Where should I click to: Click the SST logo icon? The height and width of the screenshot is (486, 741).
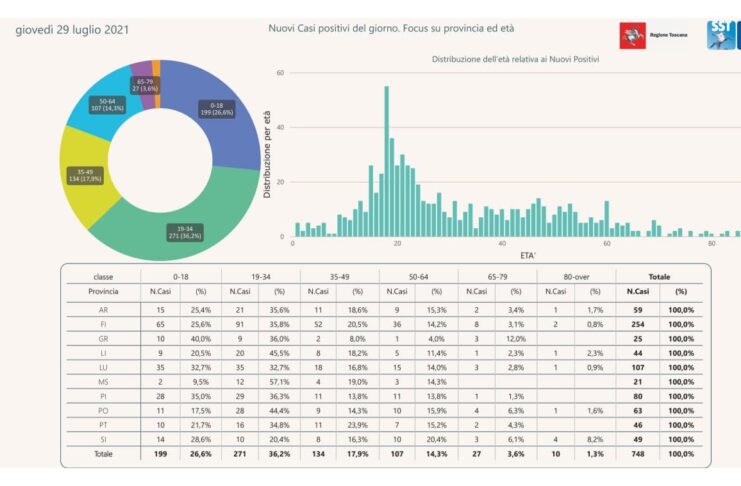click(x=721, y=35)
